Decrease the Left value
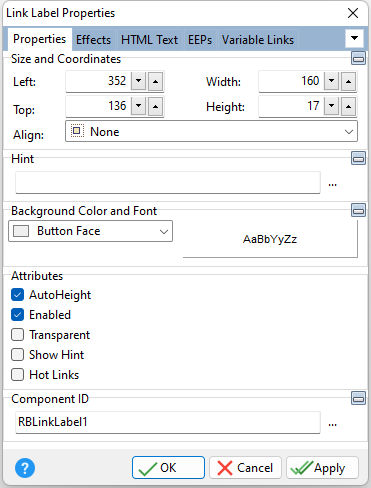Viewport: 371px width, 488px height. coord(139,81)
